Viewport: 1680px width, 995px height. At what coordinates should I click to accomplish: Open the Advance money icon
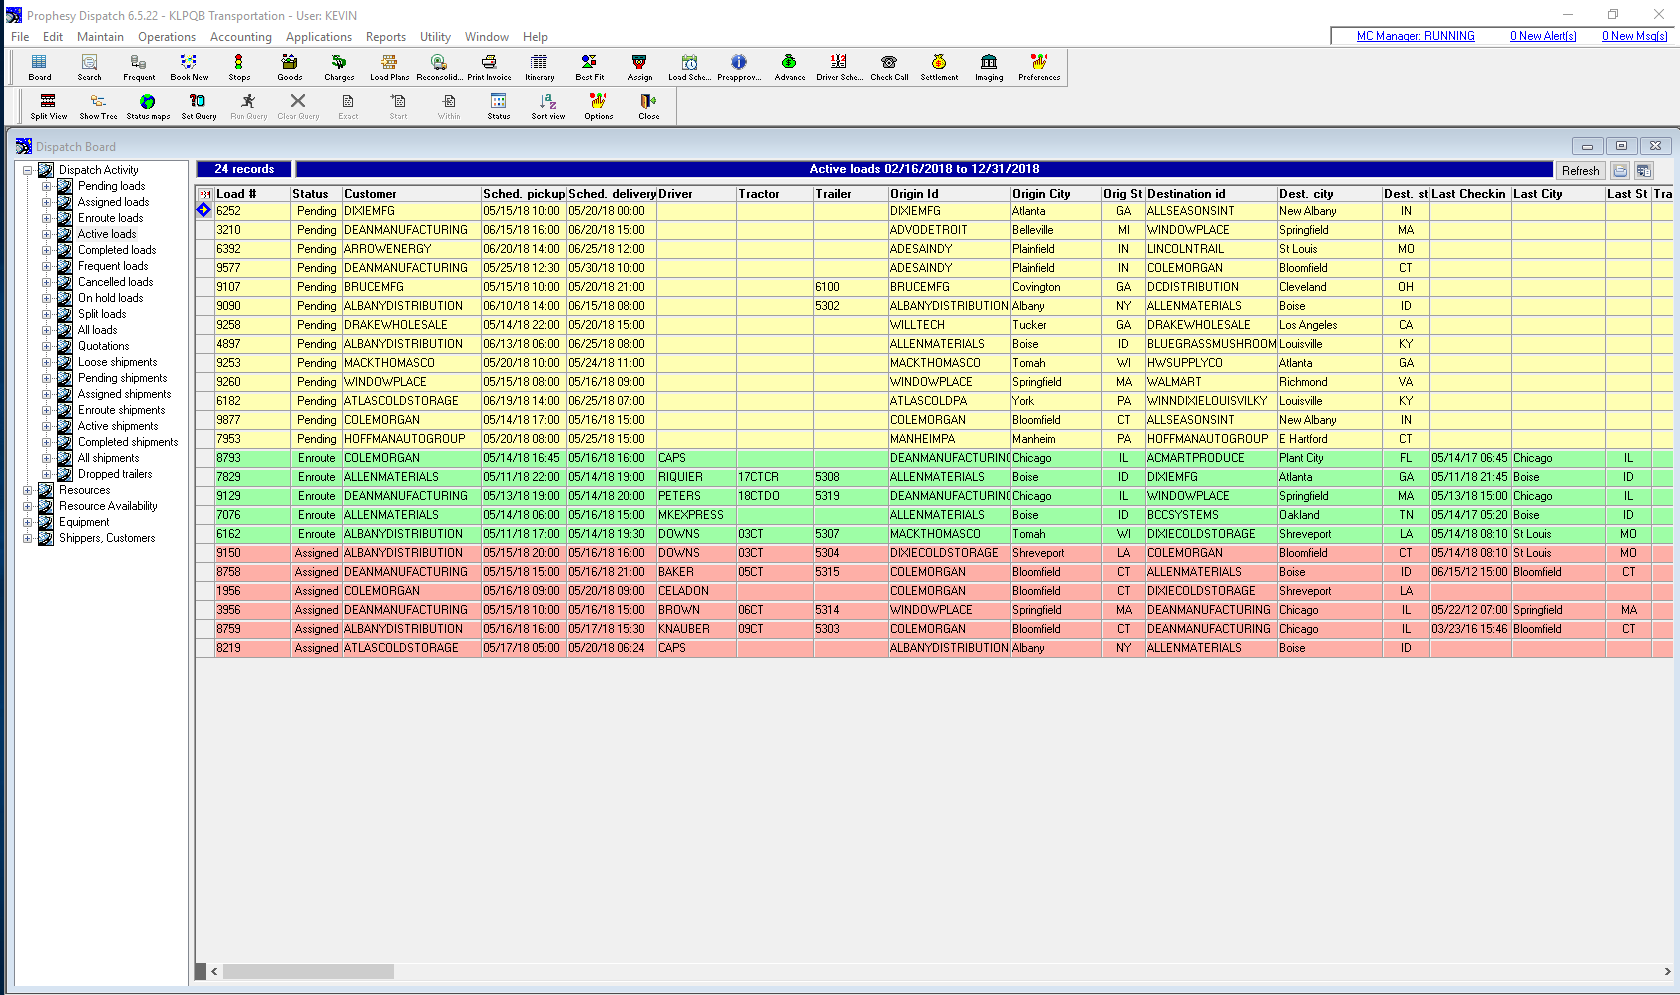click(x=789, y=67)
